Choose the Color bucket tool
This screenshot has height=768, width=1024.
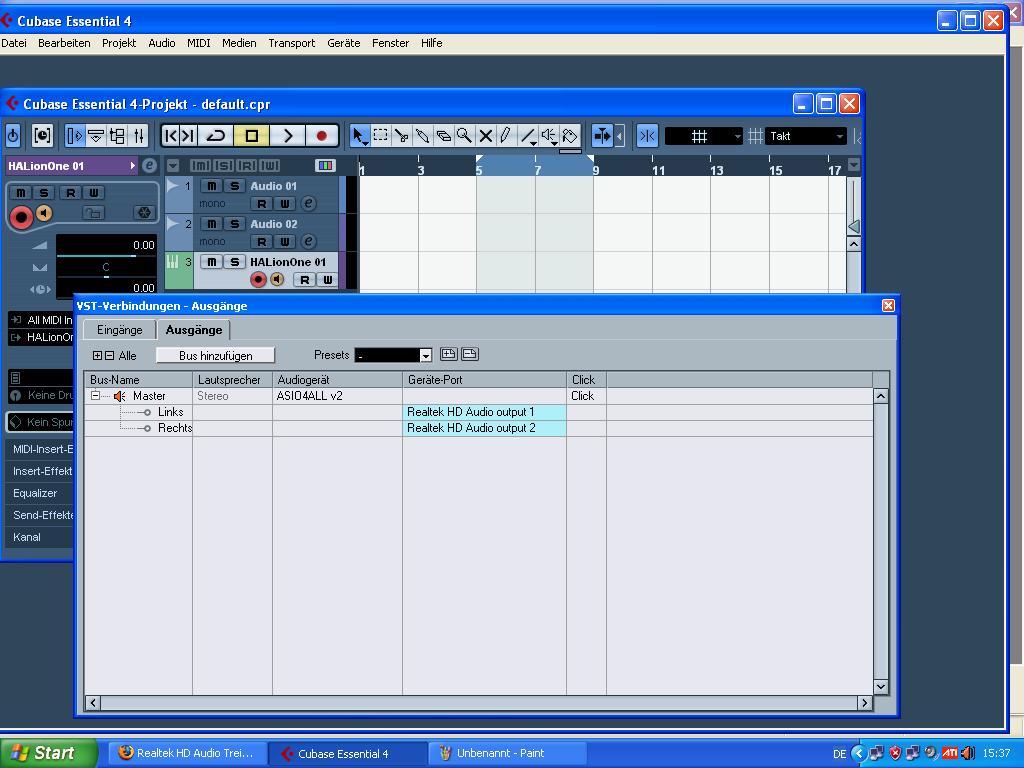[569, 136]
